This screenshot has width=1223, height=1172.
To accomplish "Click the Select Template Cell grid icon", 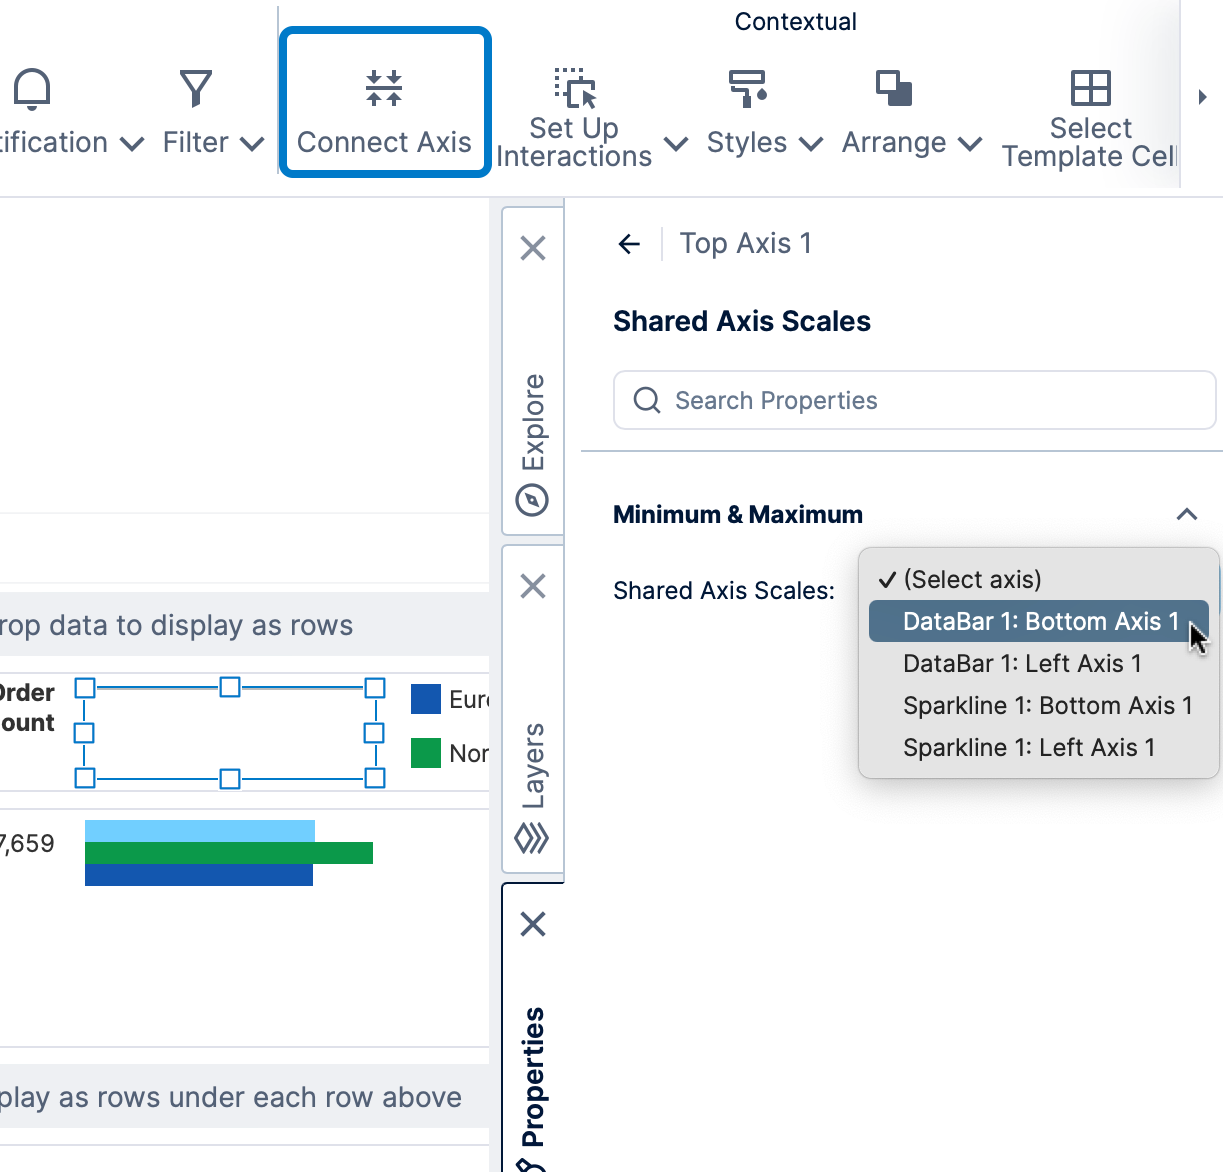I will pyautogui.click(x=1089, y=90).
